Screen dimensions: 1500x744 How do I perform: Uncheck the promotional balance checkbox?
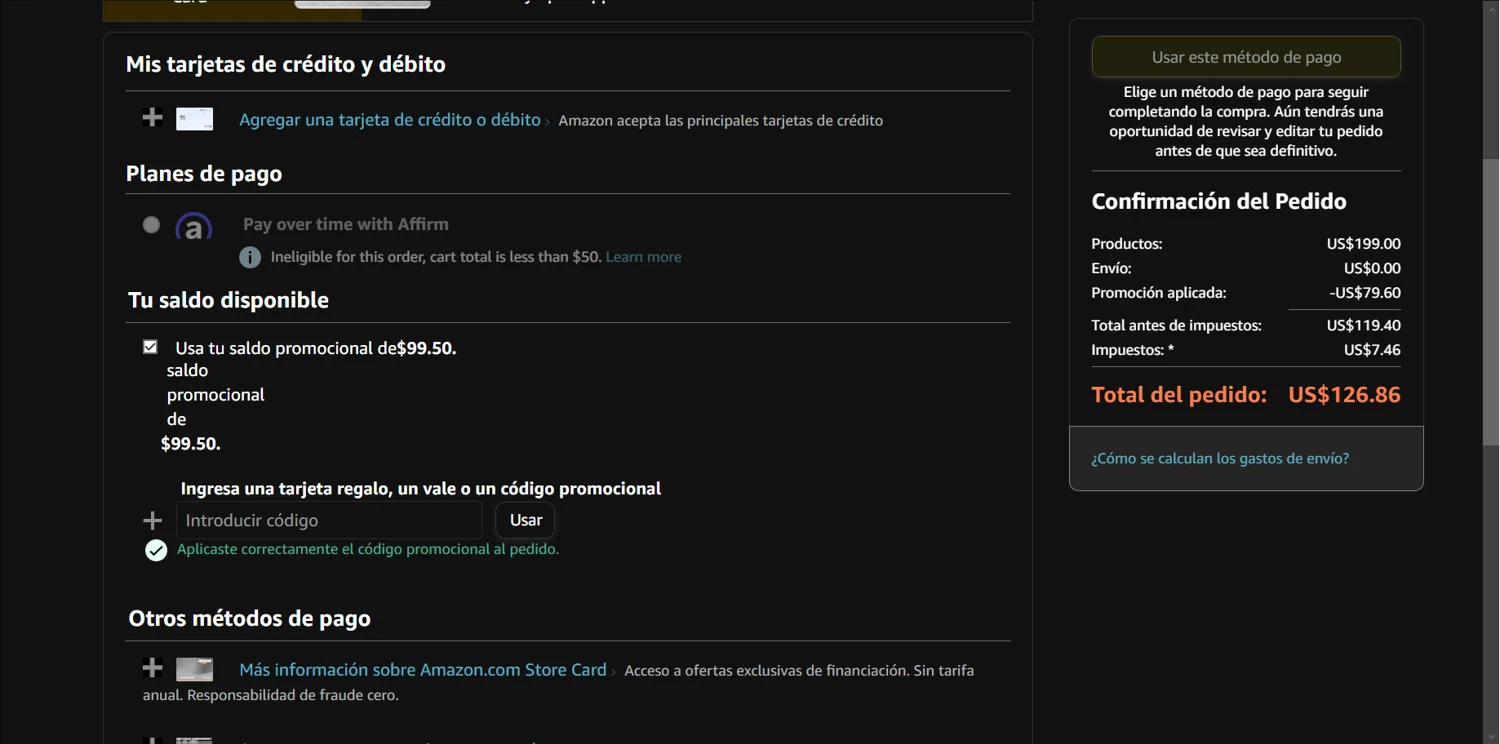click(x=150, y=347)
